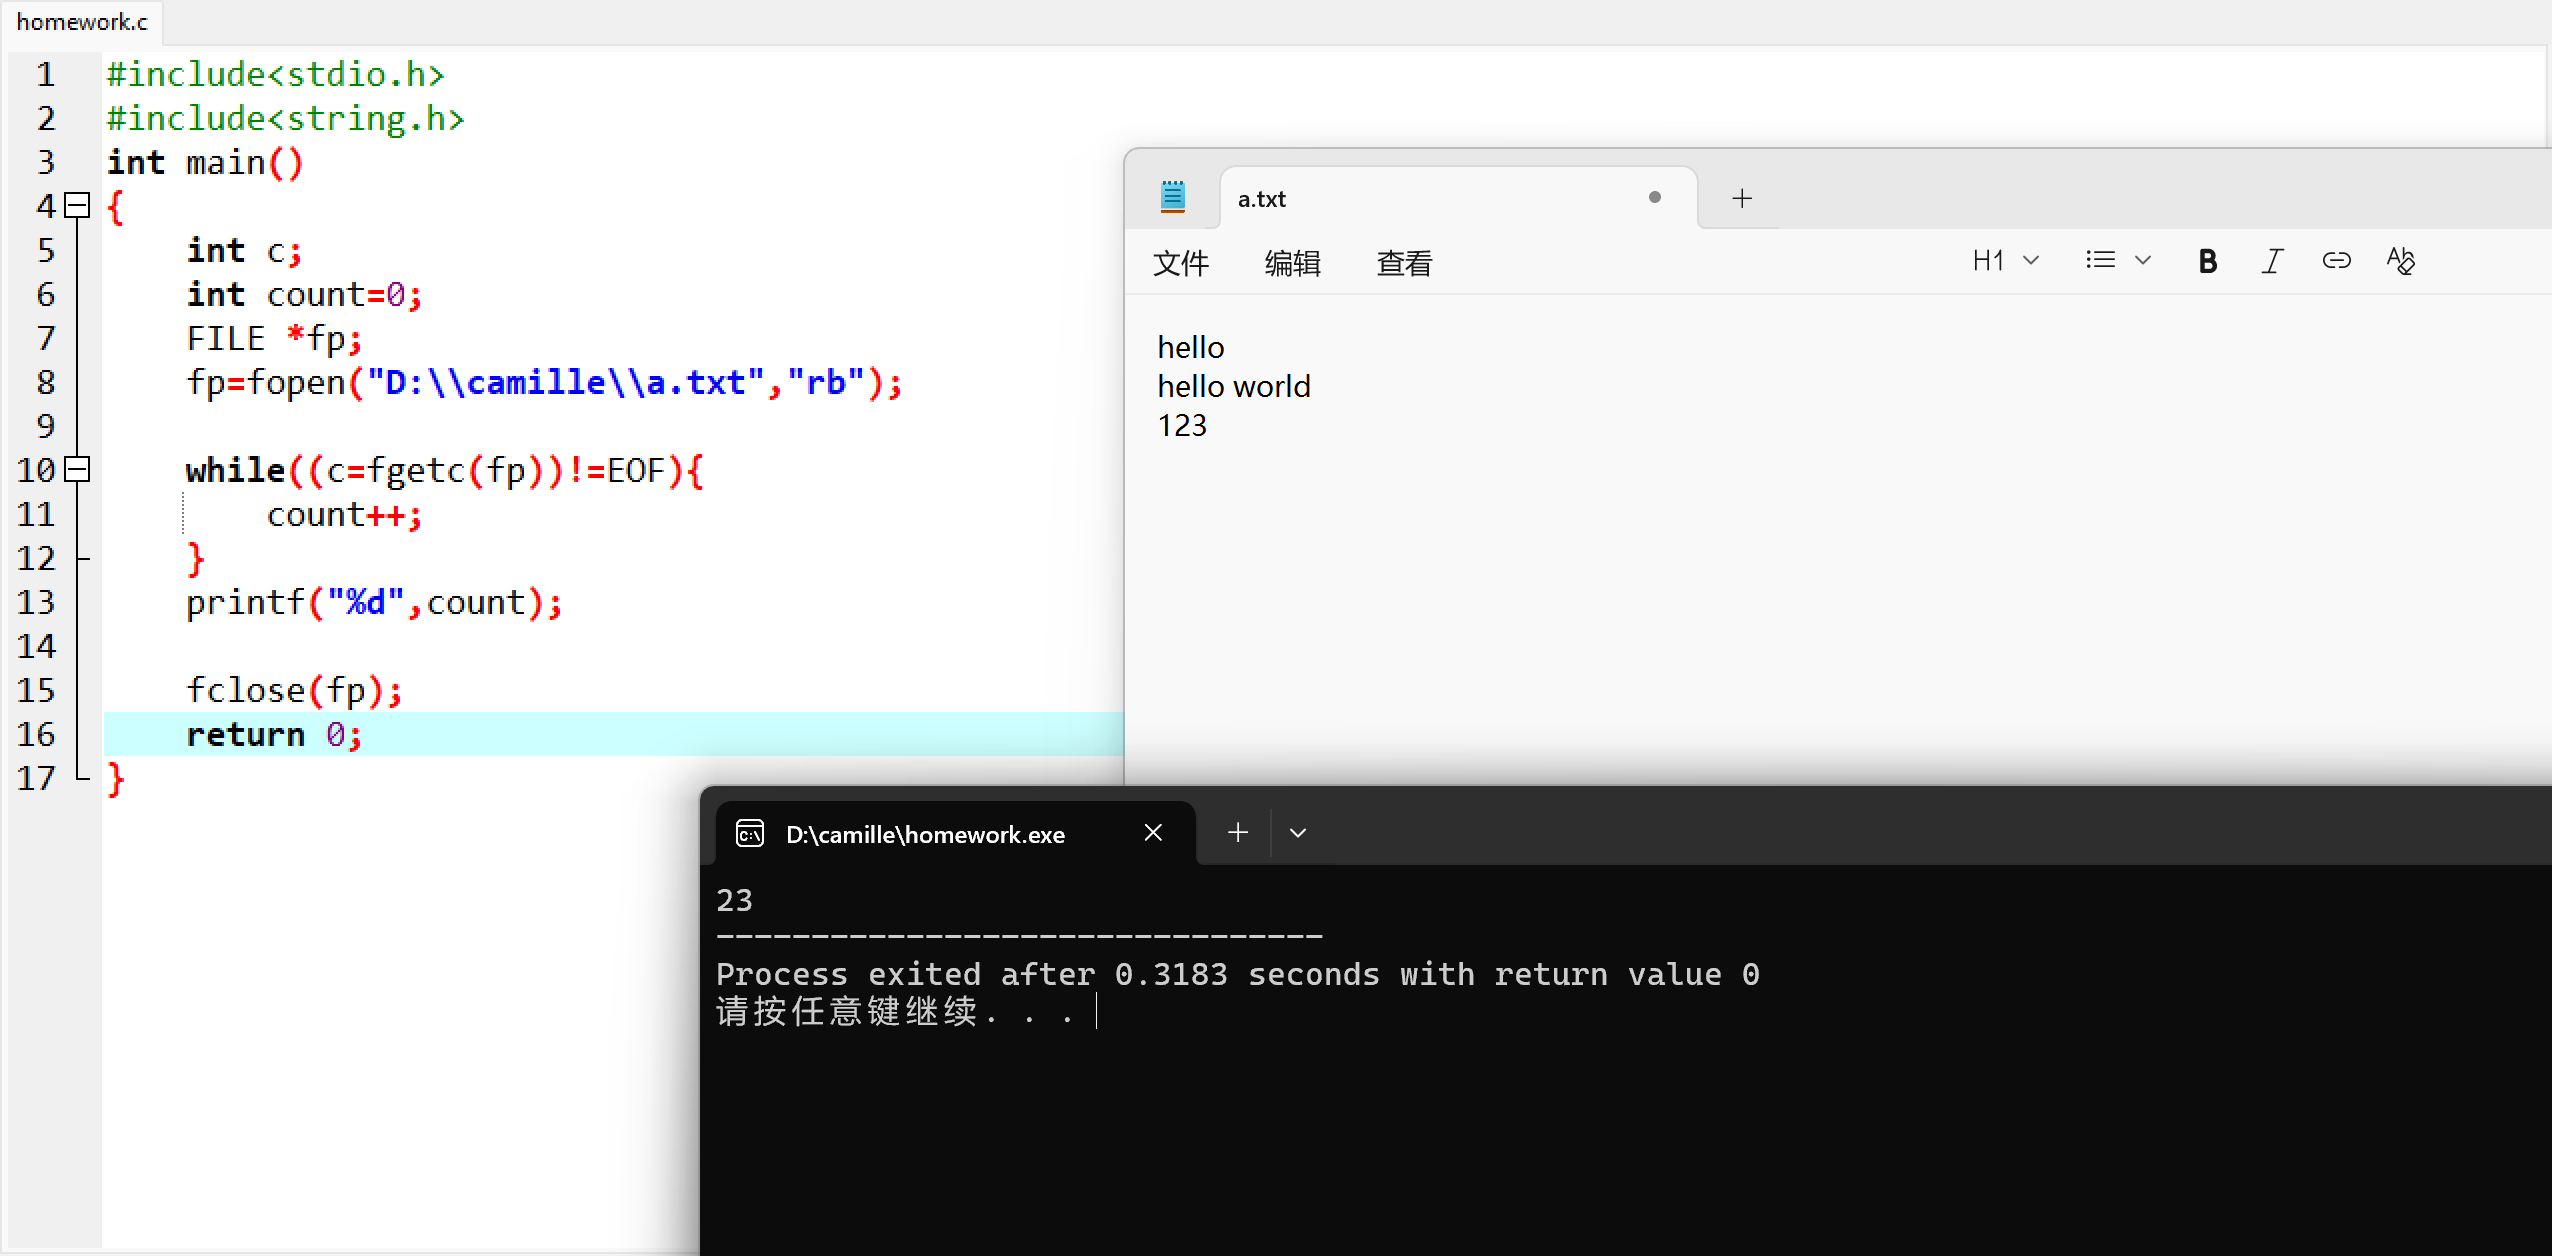This screenshot has width=2552, height=1256.
Task: Click the Italic formatting icon
Action: point(2272,261)
